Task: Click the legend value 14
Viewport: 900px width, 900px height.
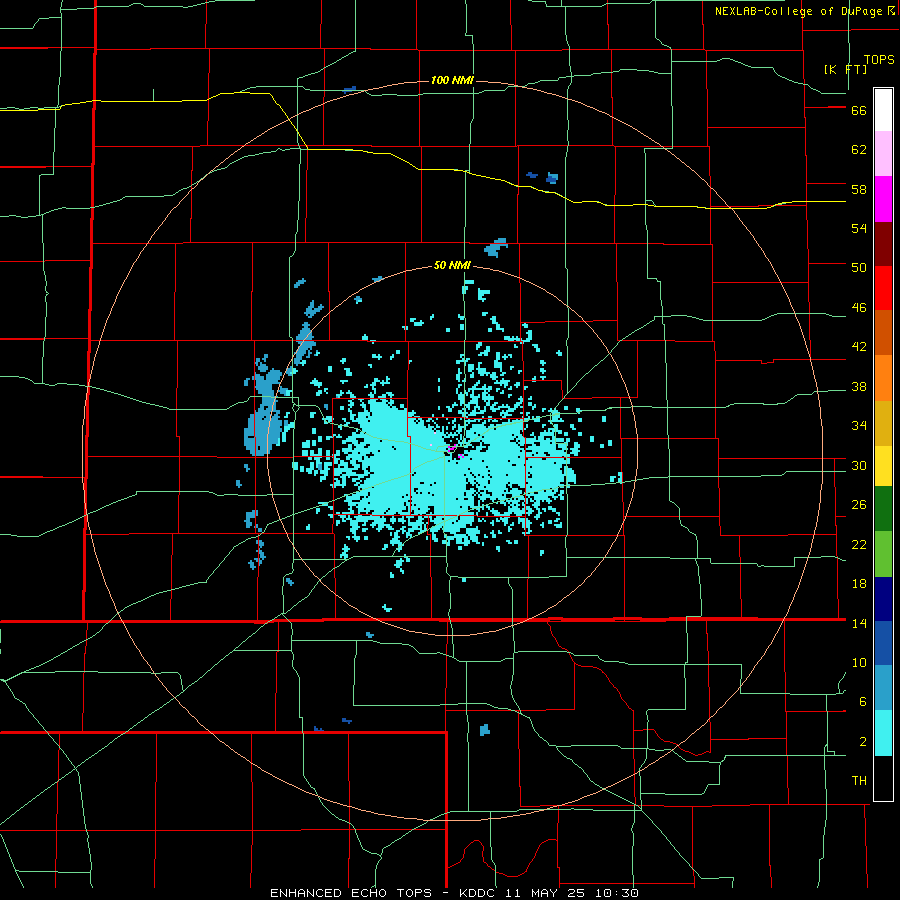Action: (859, 623)
